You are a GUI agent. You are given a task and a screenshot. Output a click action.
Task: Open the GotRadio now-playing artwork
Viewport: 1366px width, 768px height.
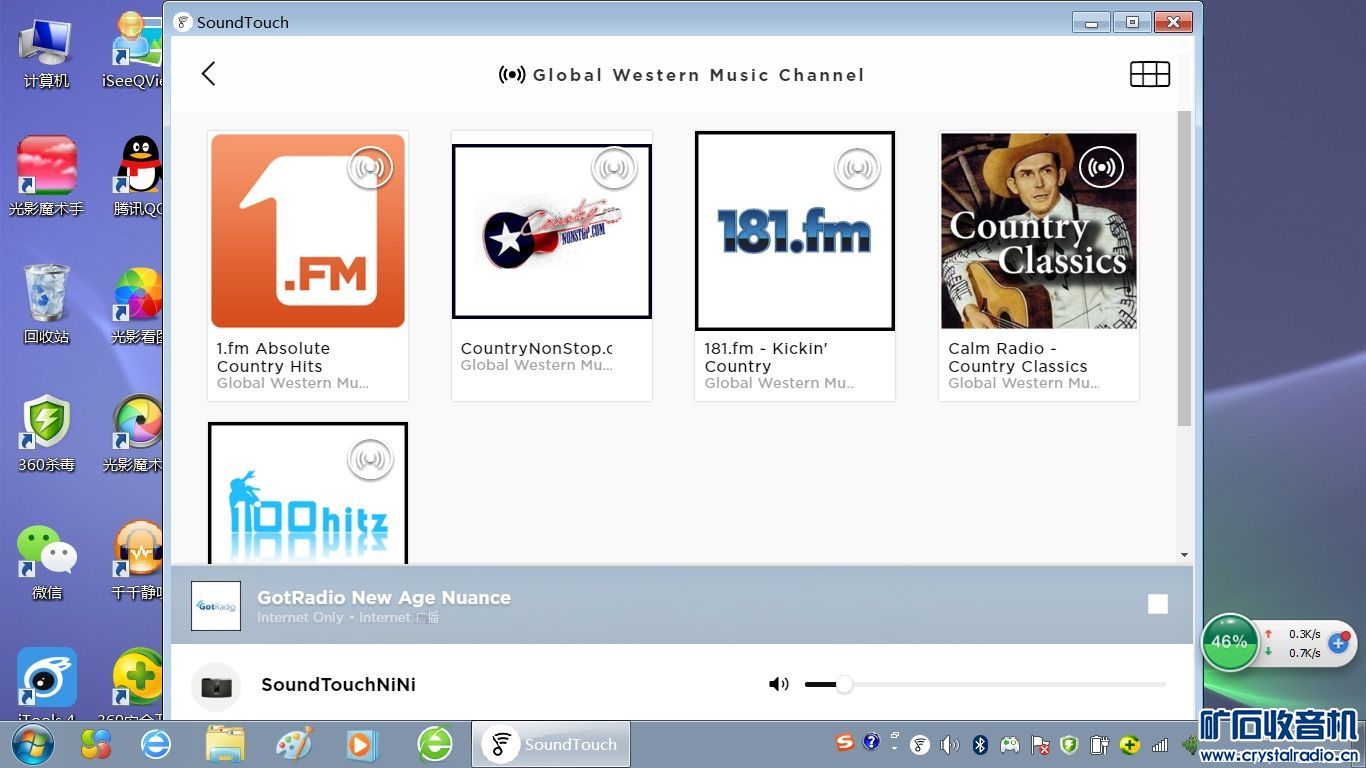[216, 606]
